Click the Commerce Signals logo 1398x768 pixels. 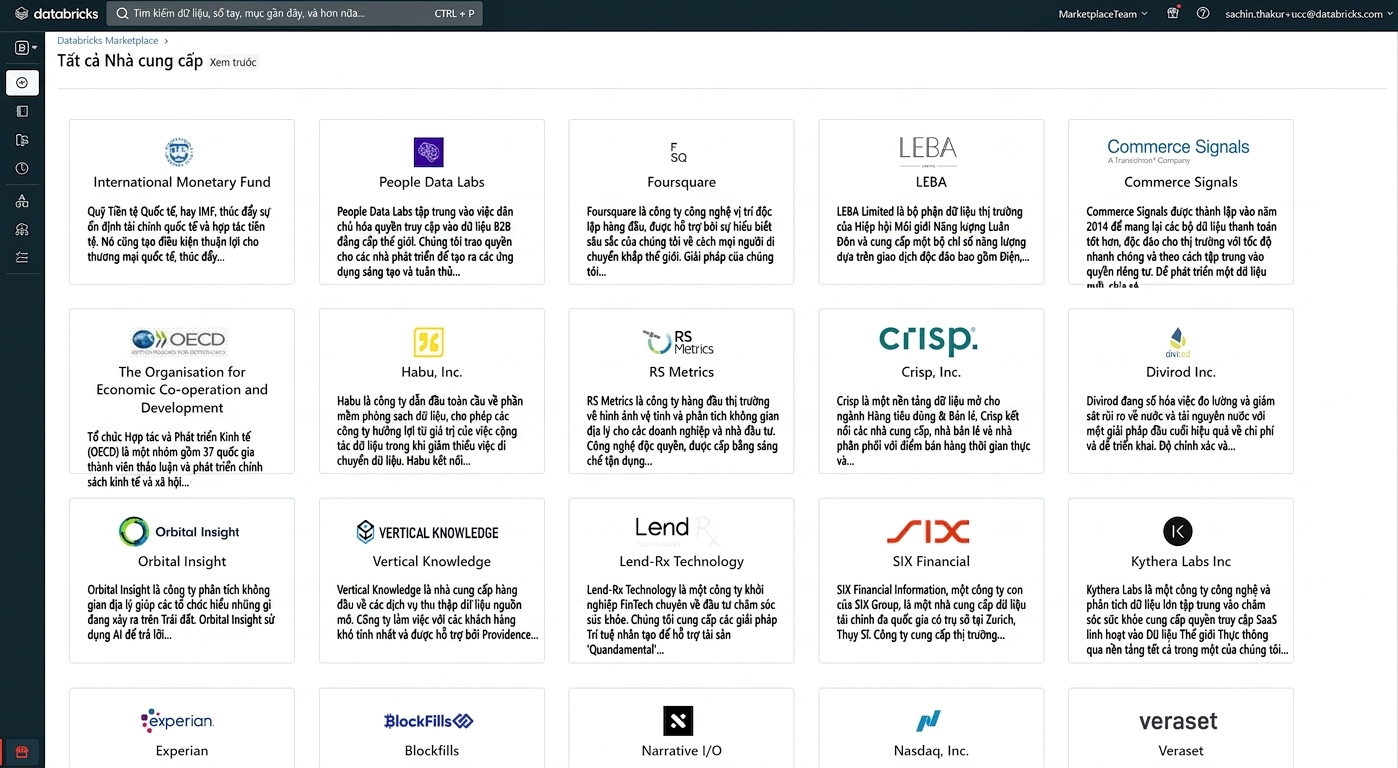(1178, 151)
